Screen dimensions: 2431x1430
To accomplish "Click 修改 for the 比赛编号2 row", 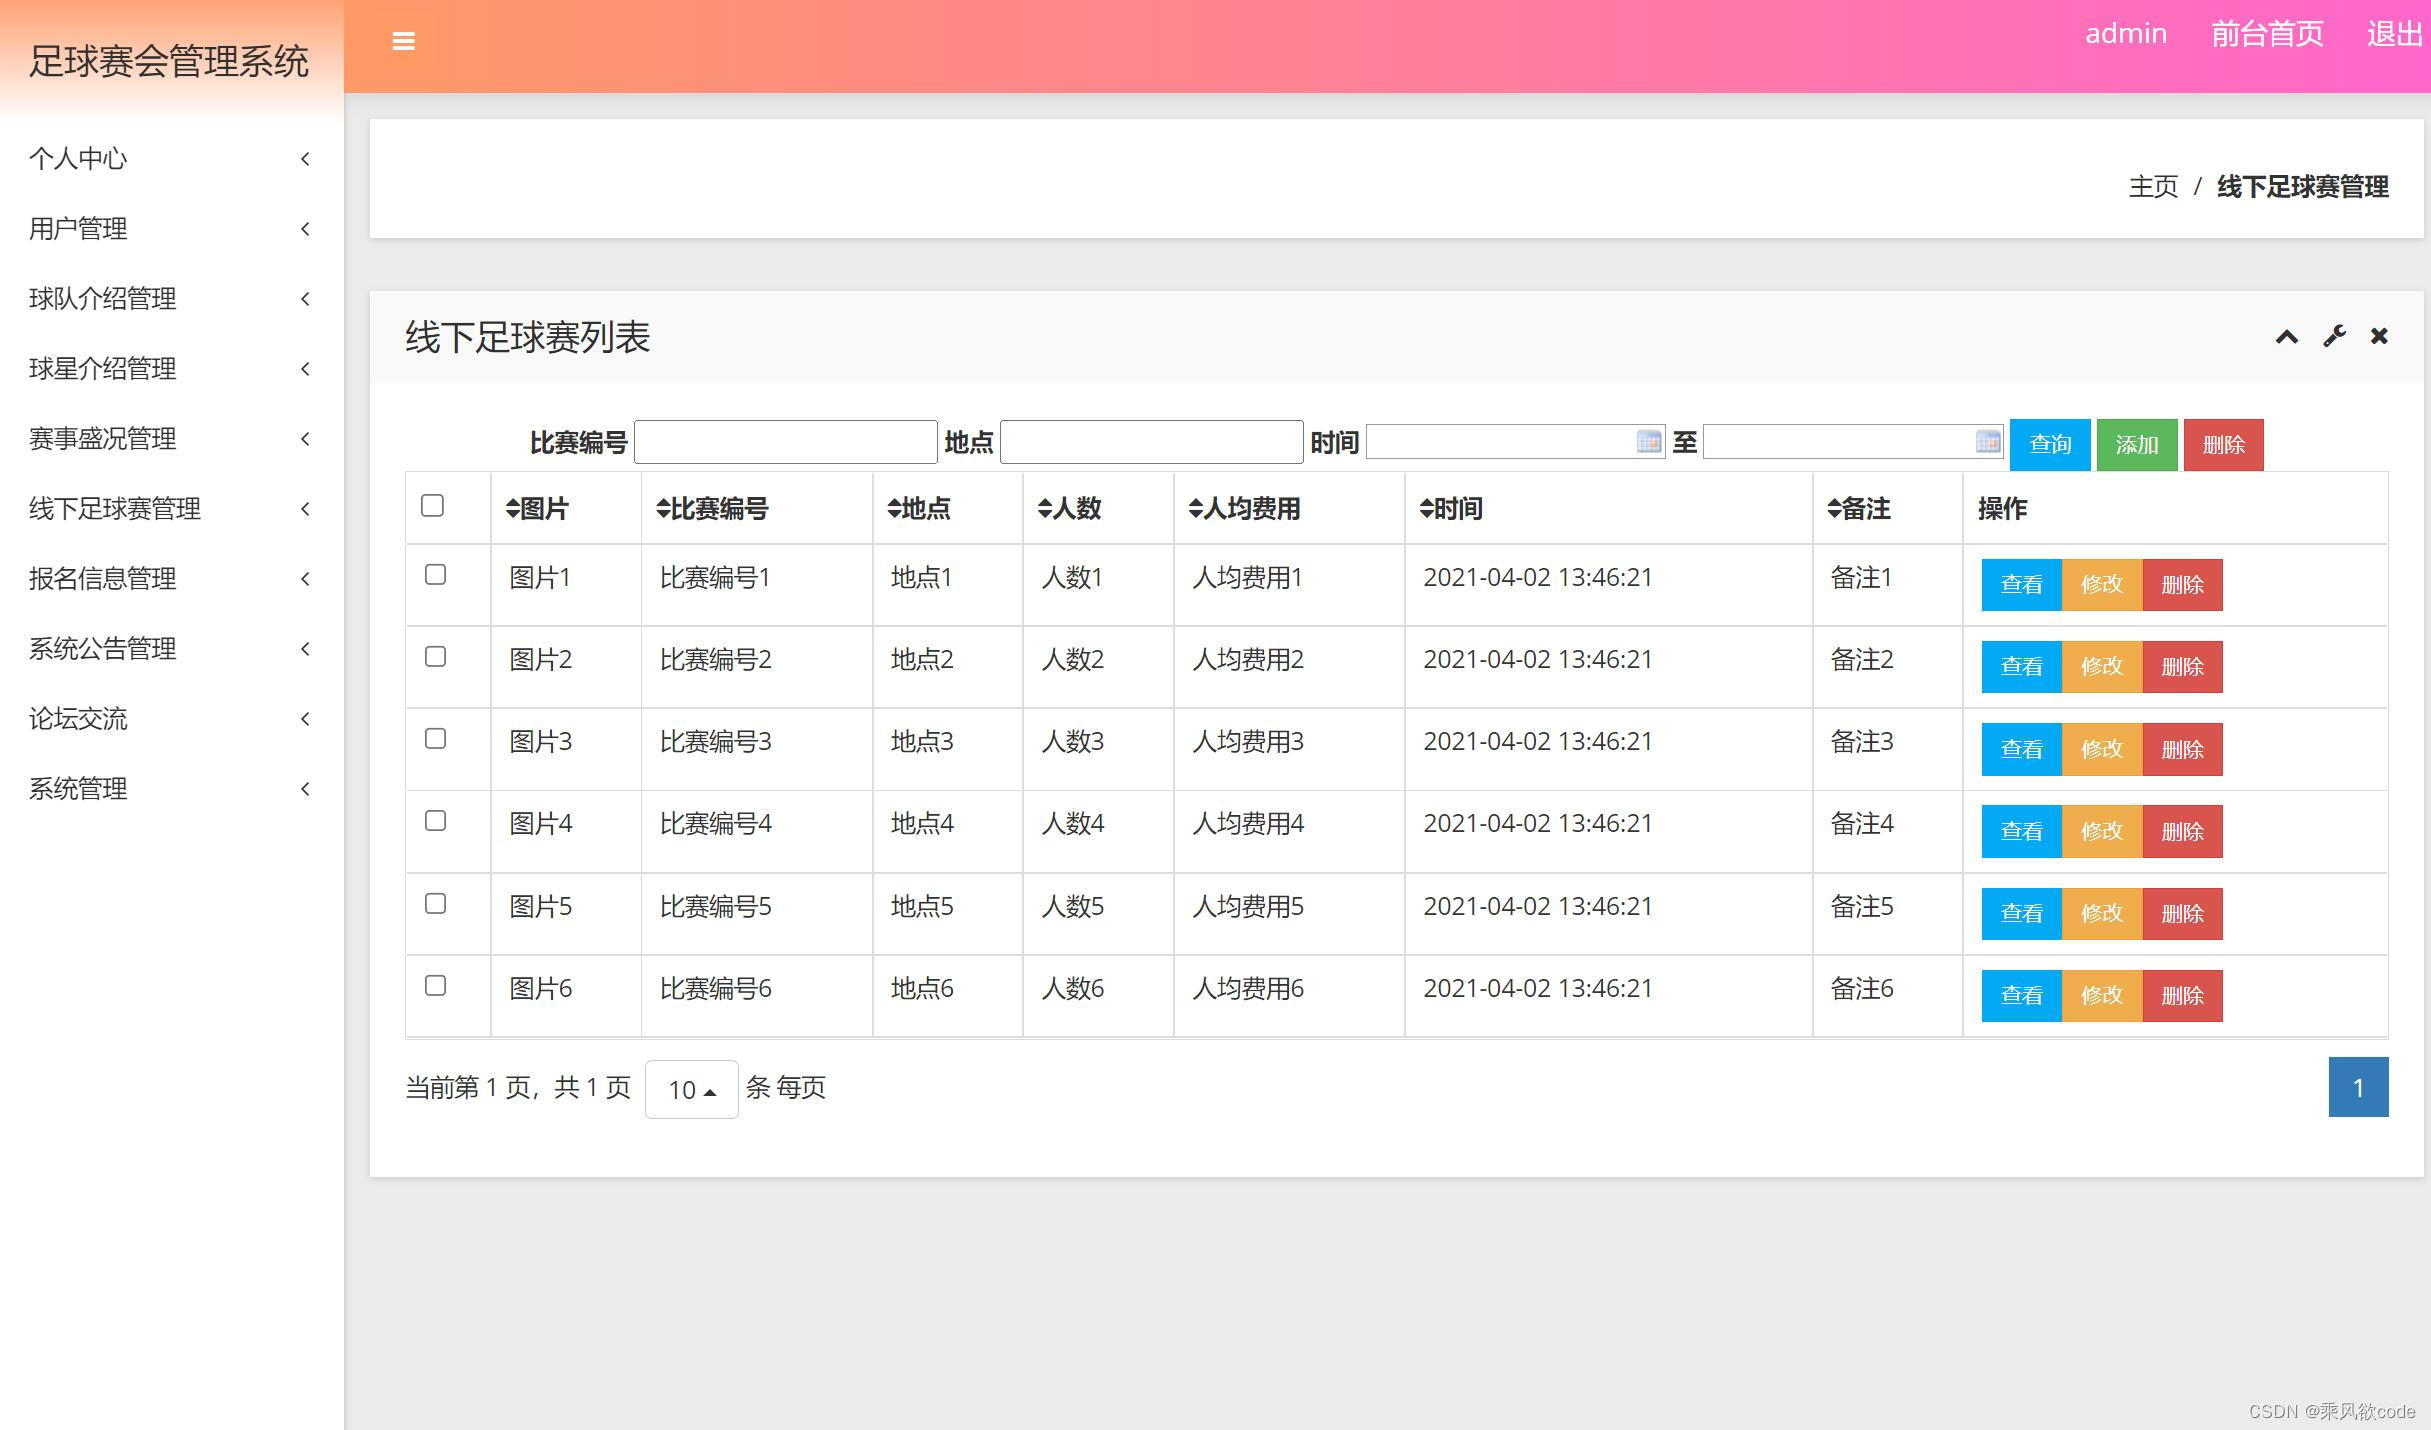I will [x=2101, y=666].
